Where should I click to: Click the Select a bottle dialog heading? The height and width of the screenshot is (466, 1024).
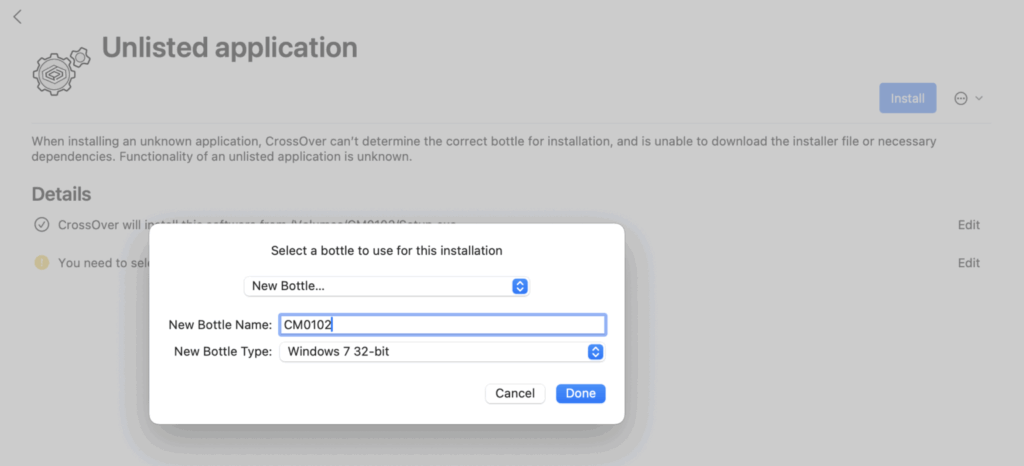386,250
